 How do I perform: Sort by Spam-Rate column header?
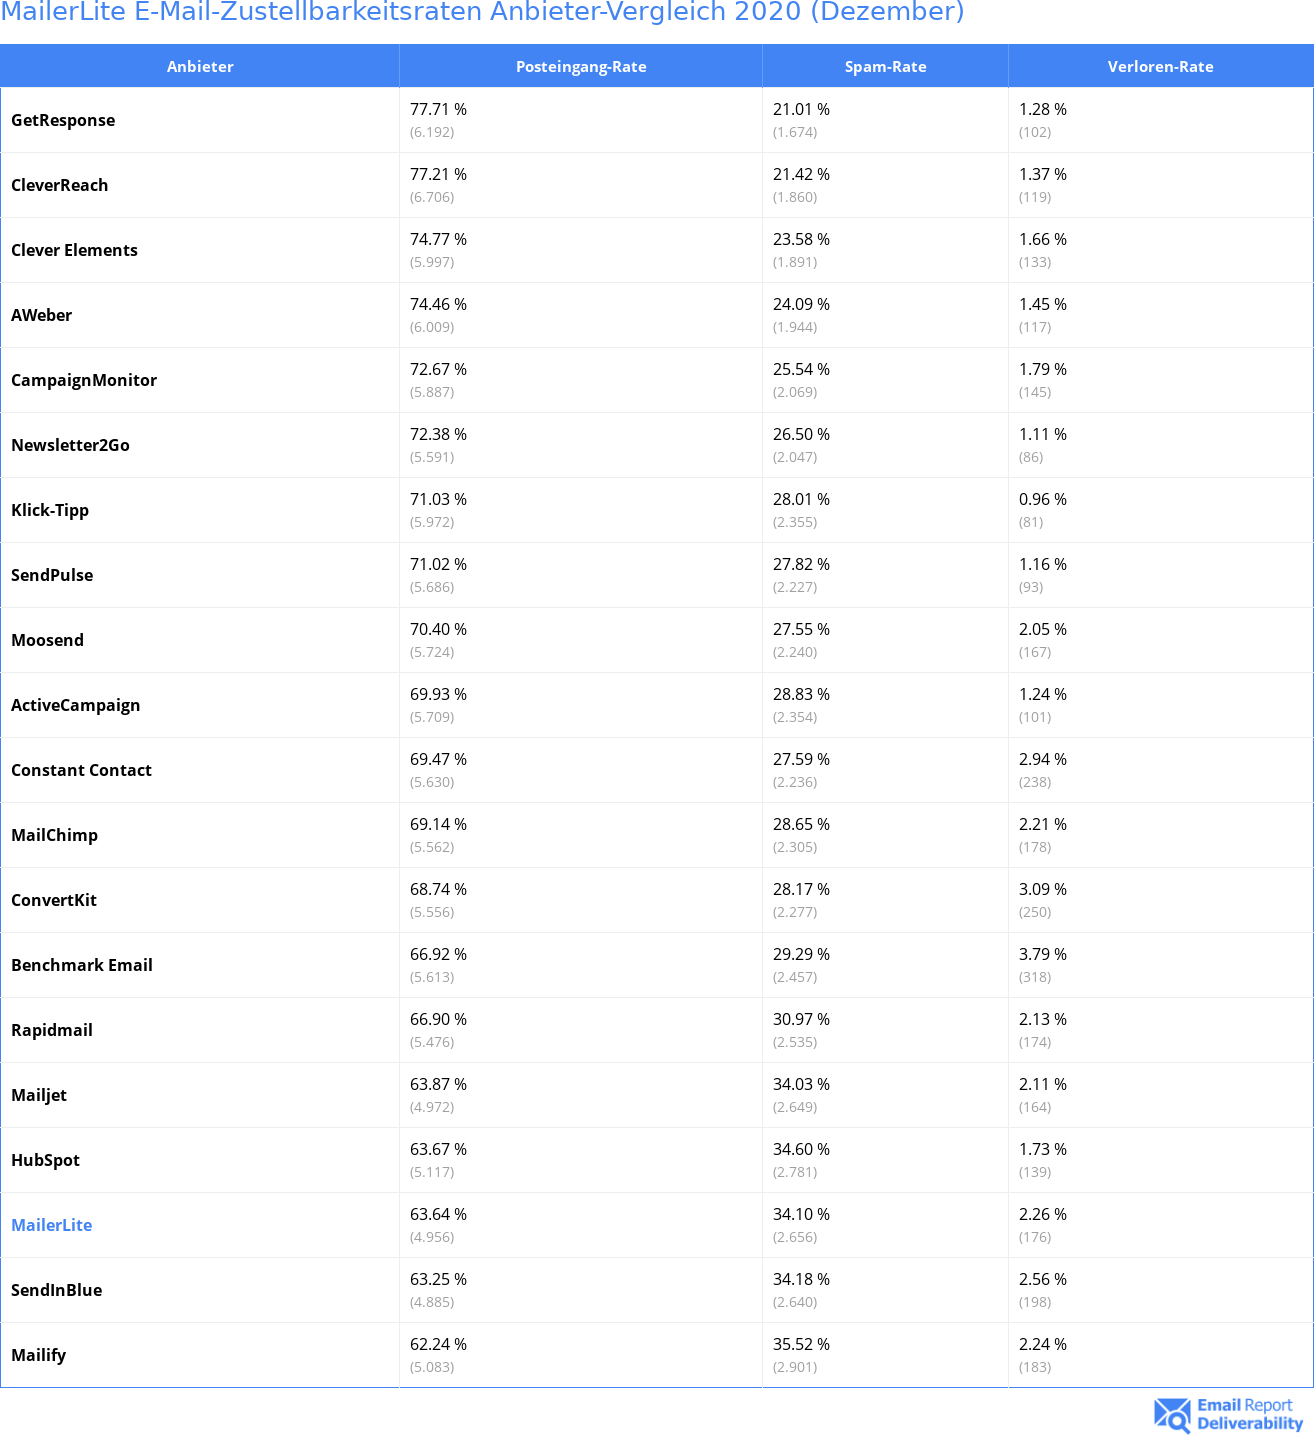(x=885, y=66)
